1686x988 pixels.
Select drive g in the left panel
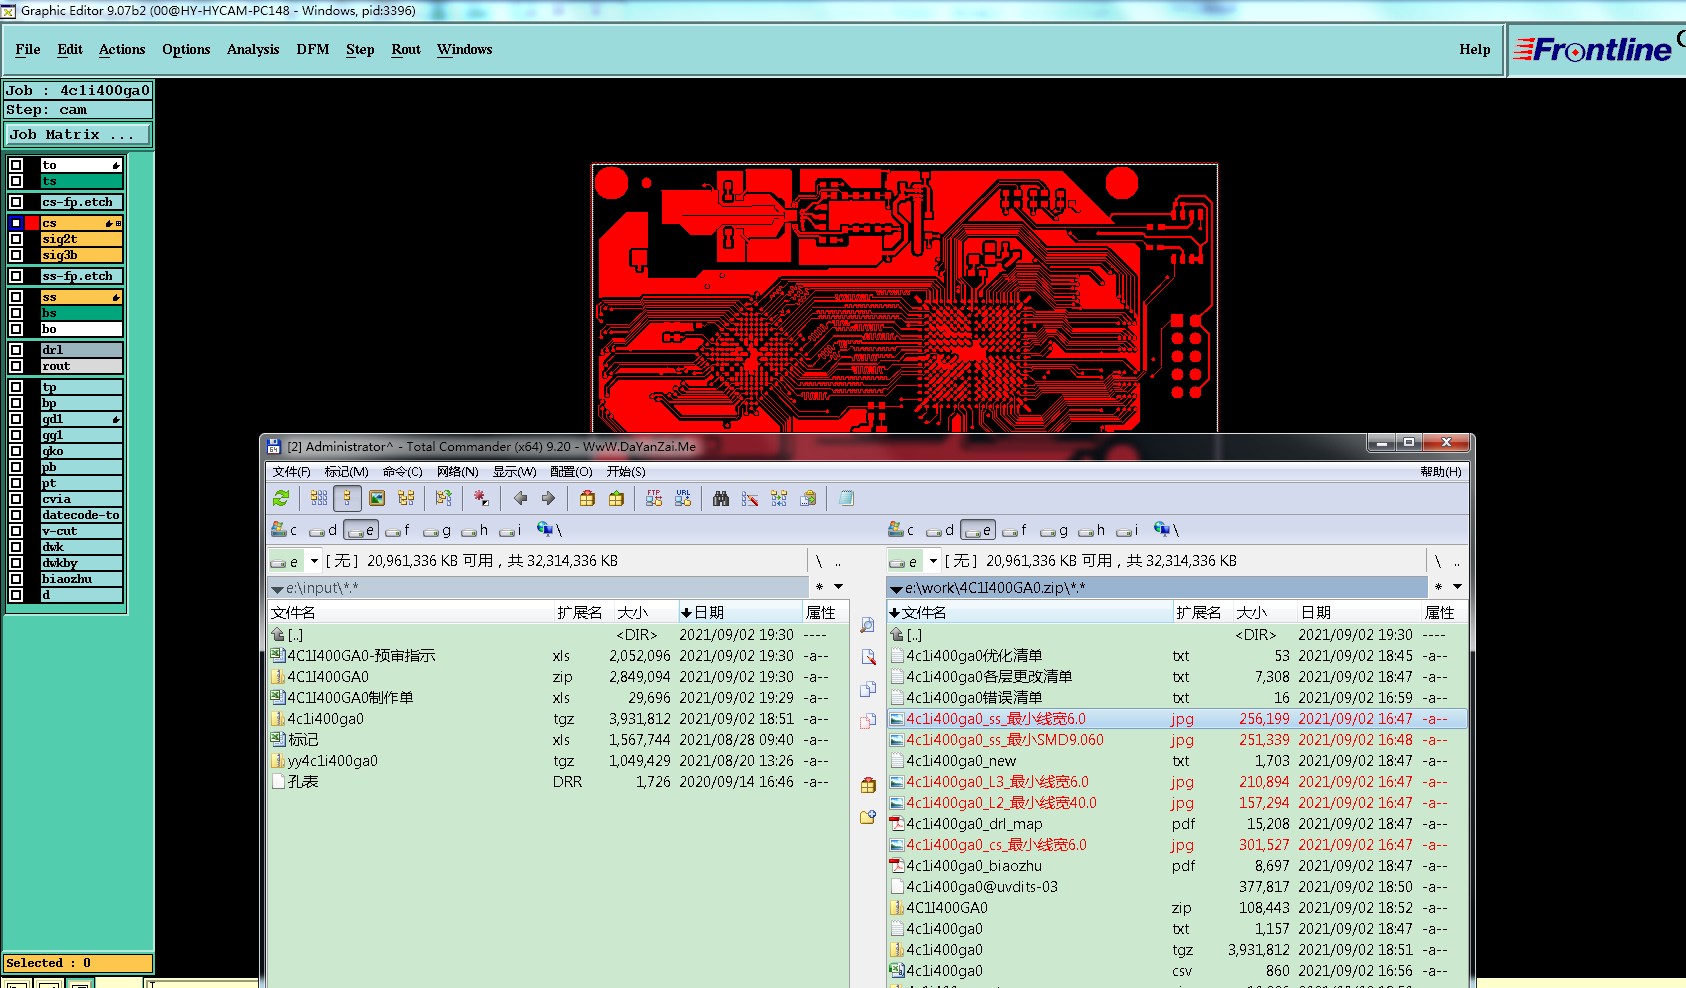tap(437, 530)
